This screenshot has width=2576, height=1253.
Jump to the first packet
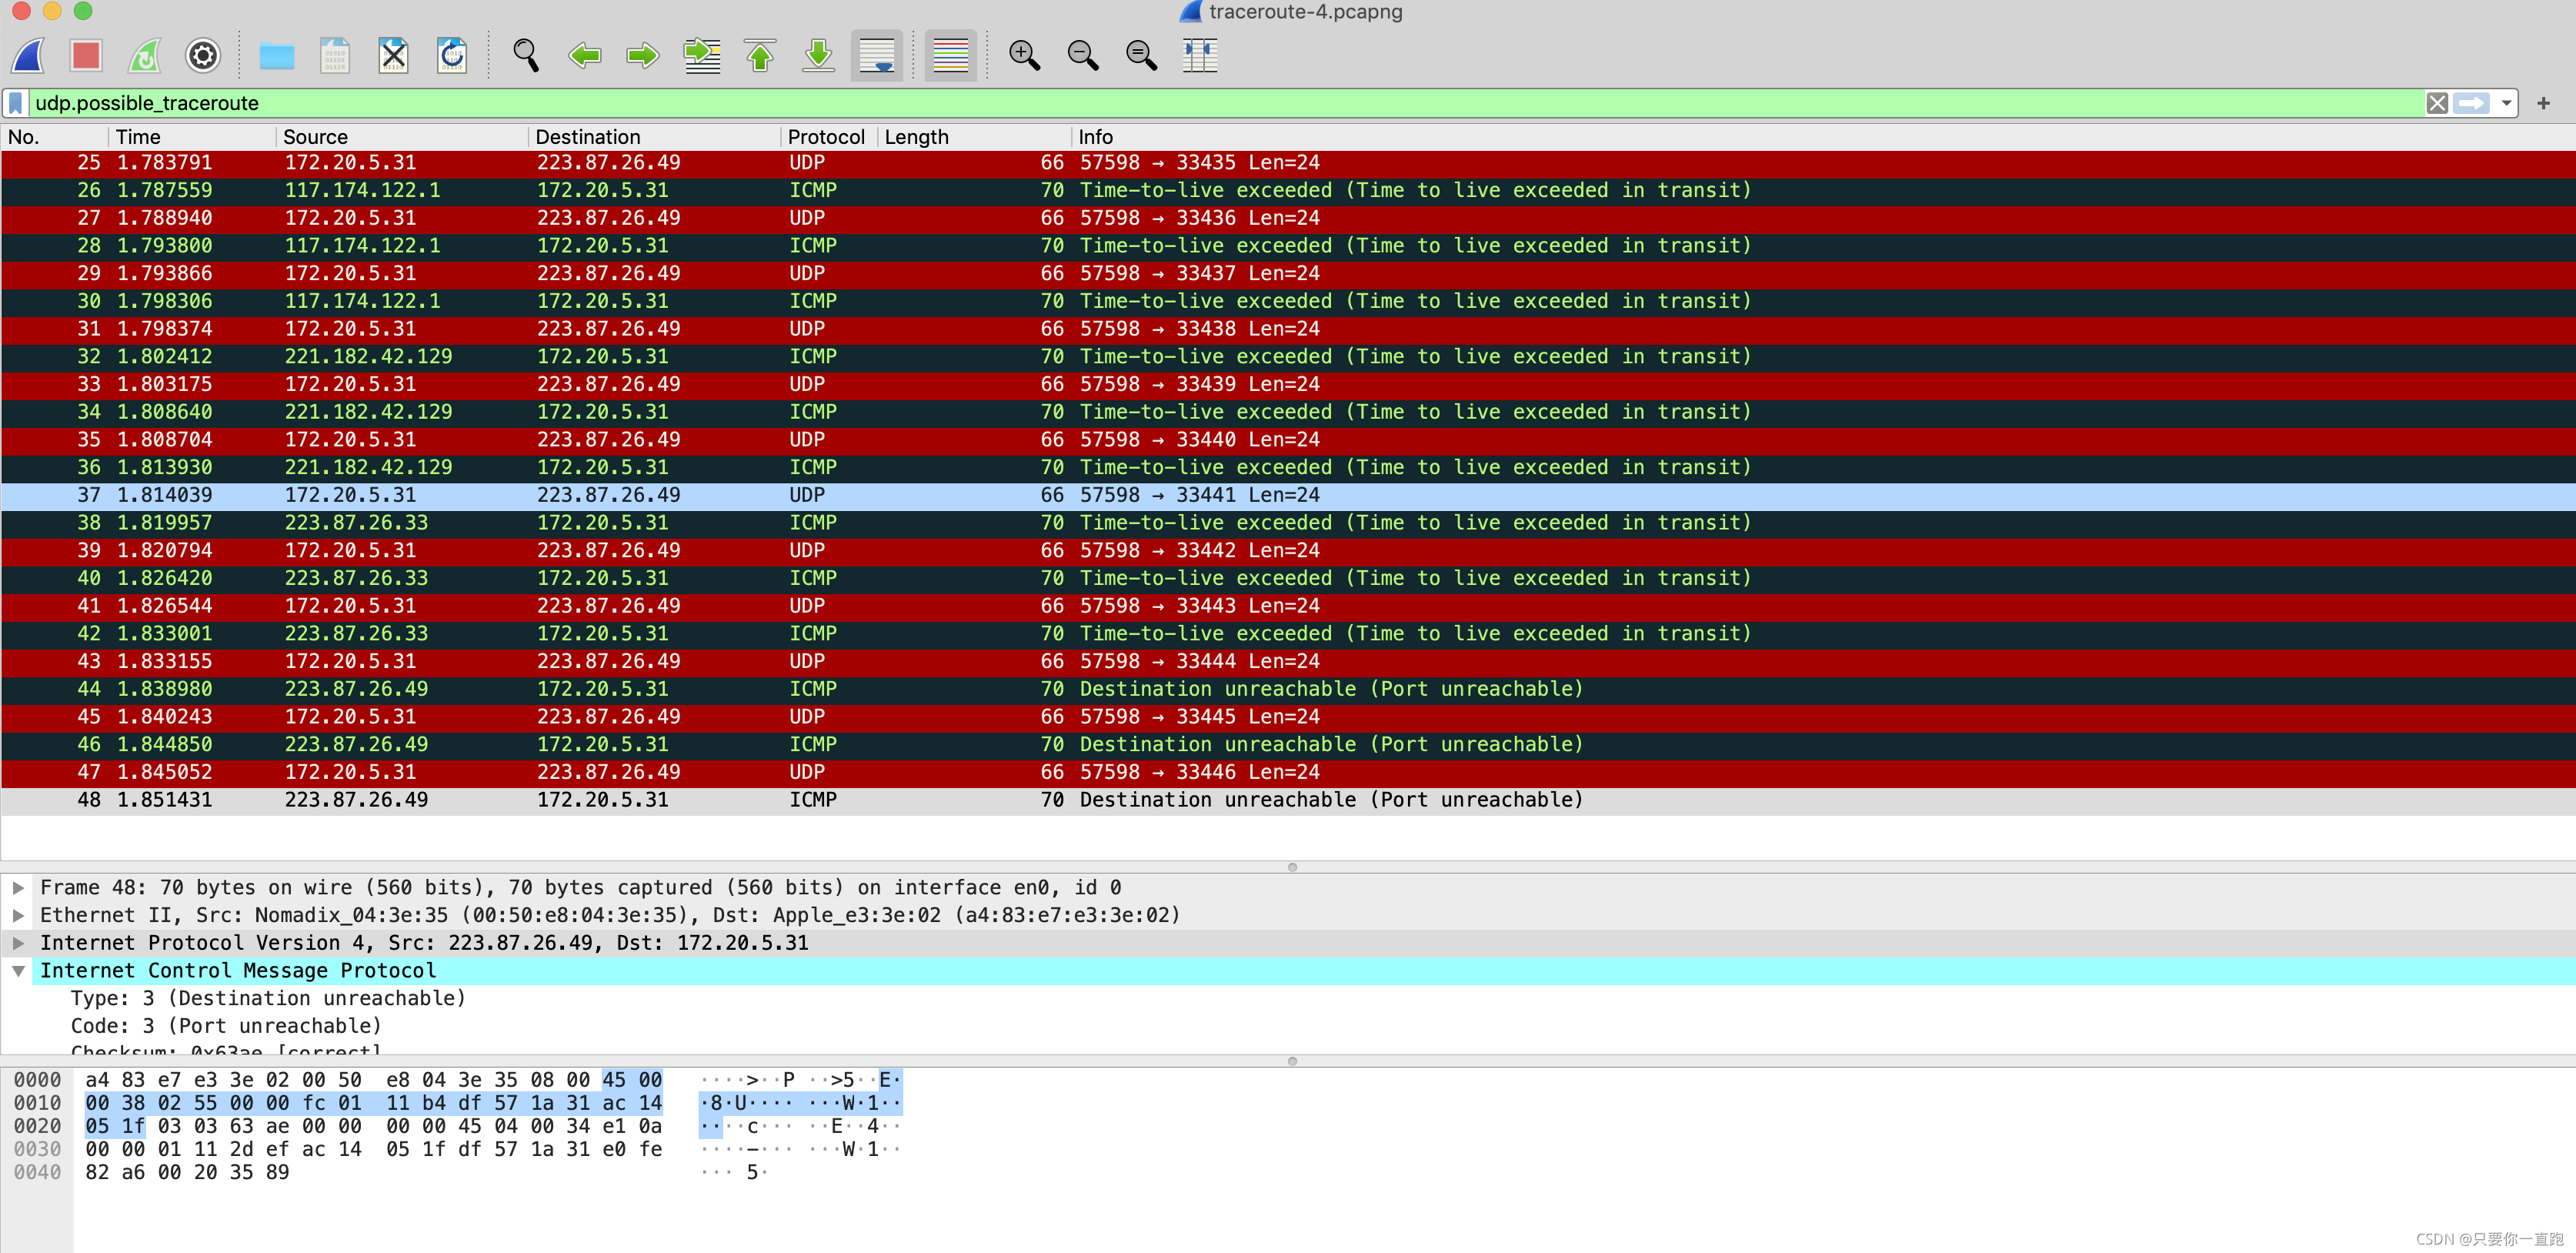(x=761, y=55)
